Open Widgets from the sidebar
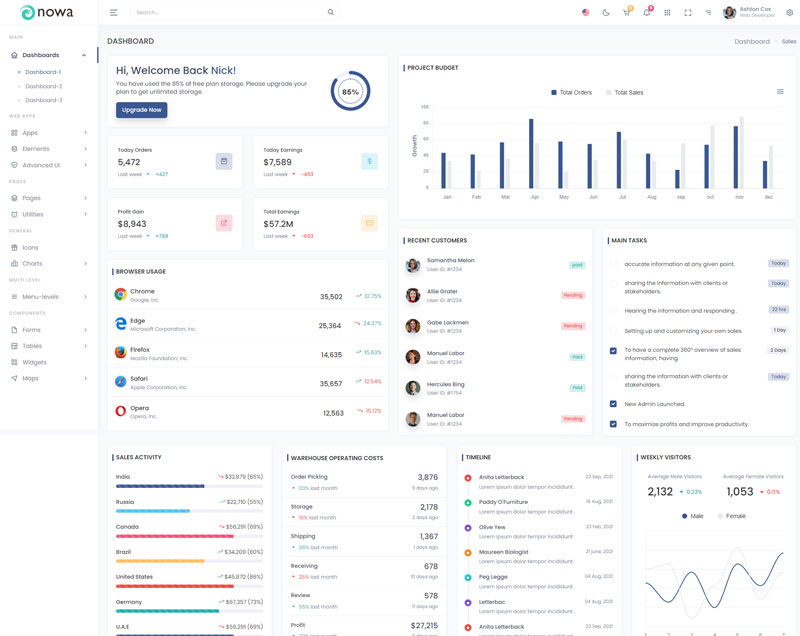The image size is (800, 636). coord(34,362)
